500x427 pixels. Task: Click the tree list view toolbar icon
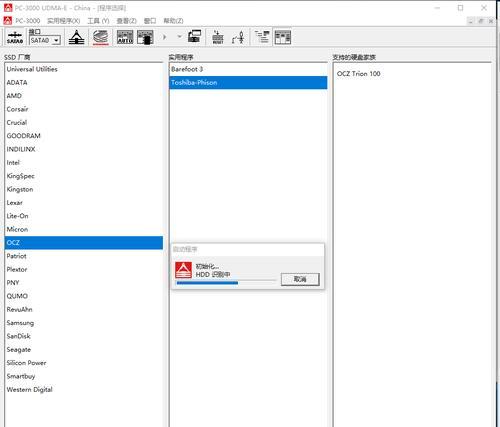point(262,37)
